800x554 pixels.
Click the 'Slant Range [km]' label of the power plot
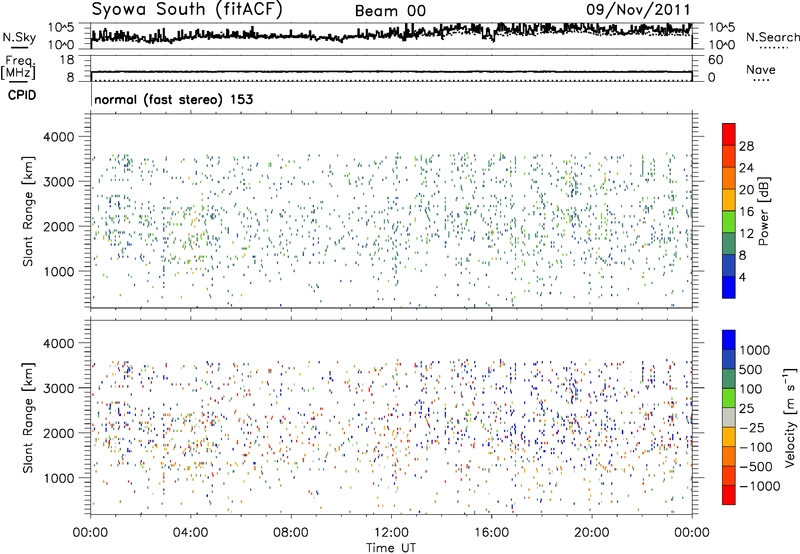pos(28,211)
